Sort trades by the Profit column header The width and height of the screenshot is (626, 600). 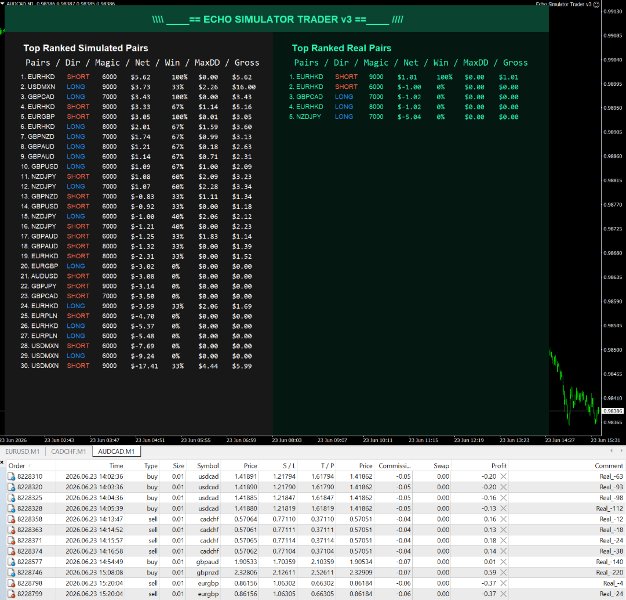coord(499,466)
